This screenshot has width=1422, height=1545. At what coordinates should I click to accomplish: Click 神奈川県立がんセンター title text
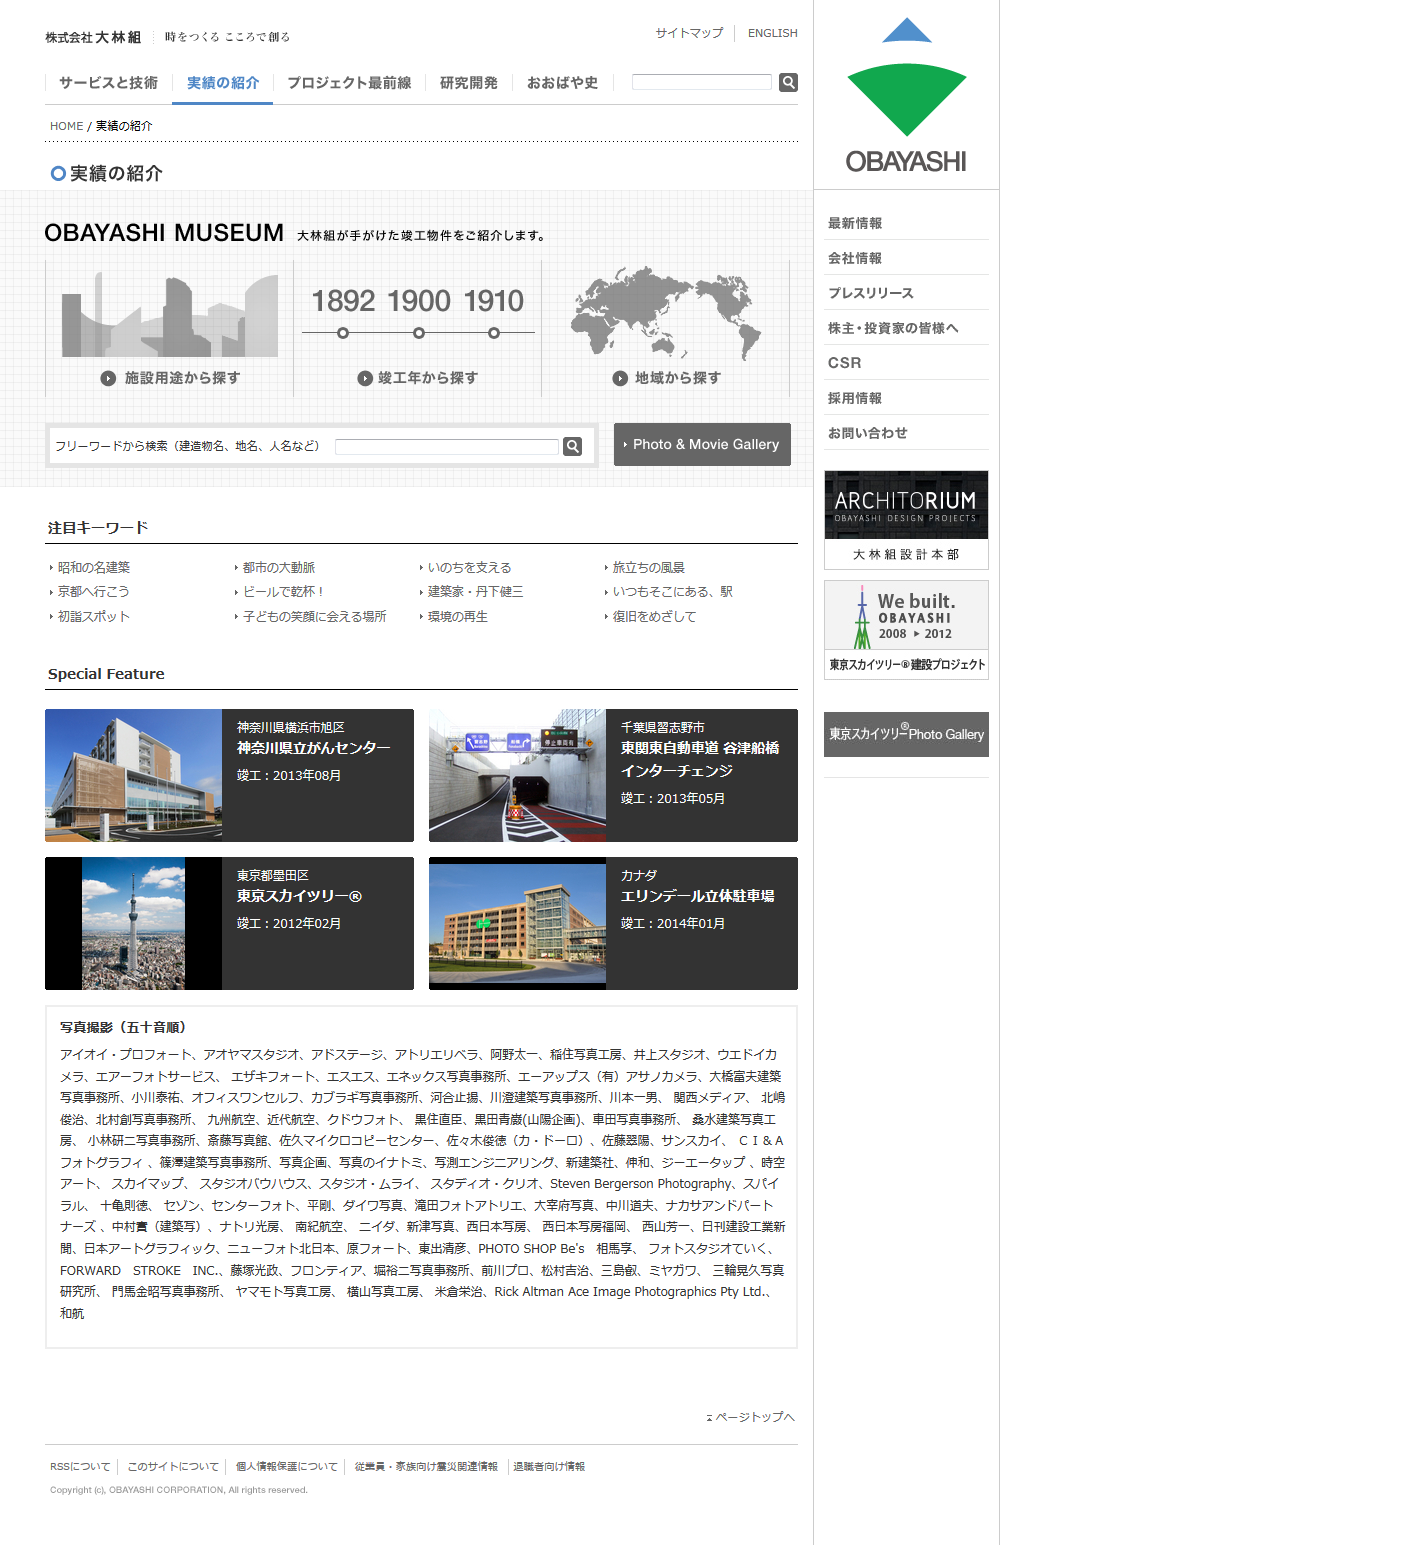313,748
